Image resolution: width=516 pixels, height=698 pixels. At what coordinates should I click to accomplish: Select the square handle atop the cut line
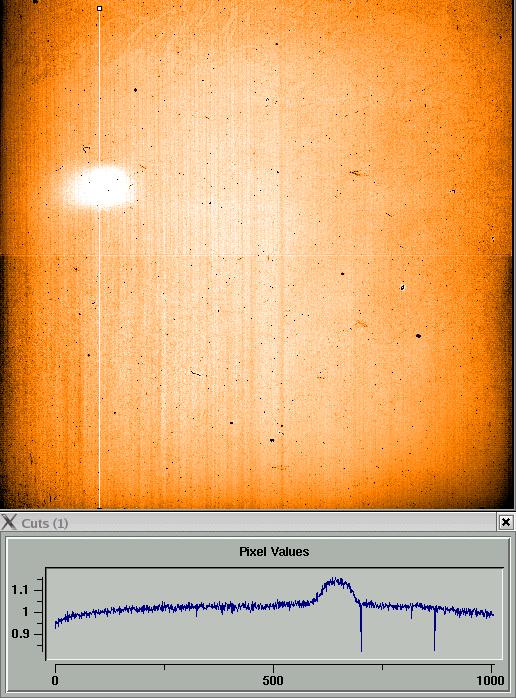(x=99, y=8)
